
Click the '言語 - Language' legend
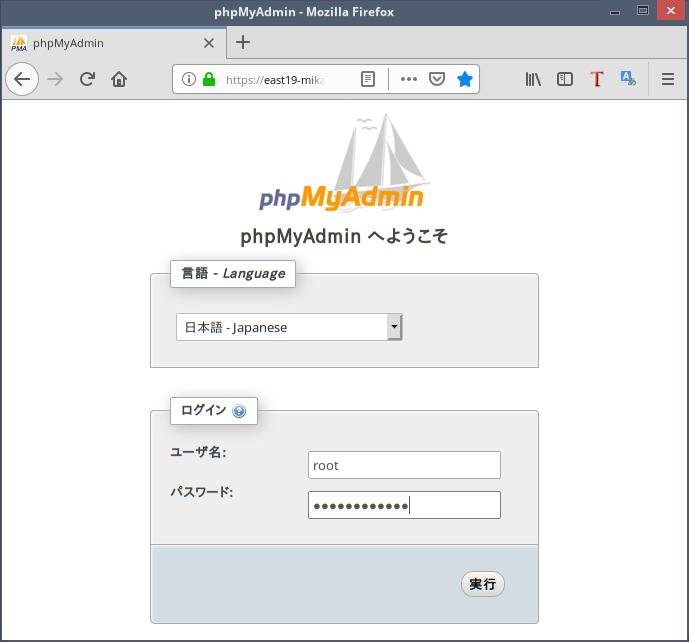point(233,273)
